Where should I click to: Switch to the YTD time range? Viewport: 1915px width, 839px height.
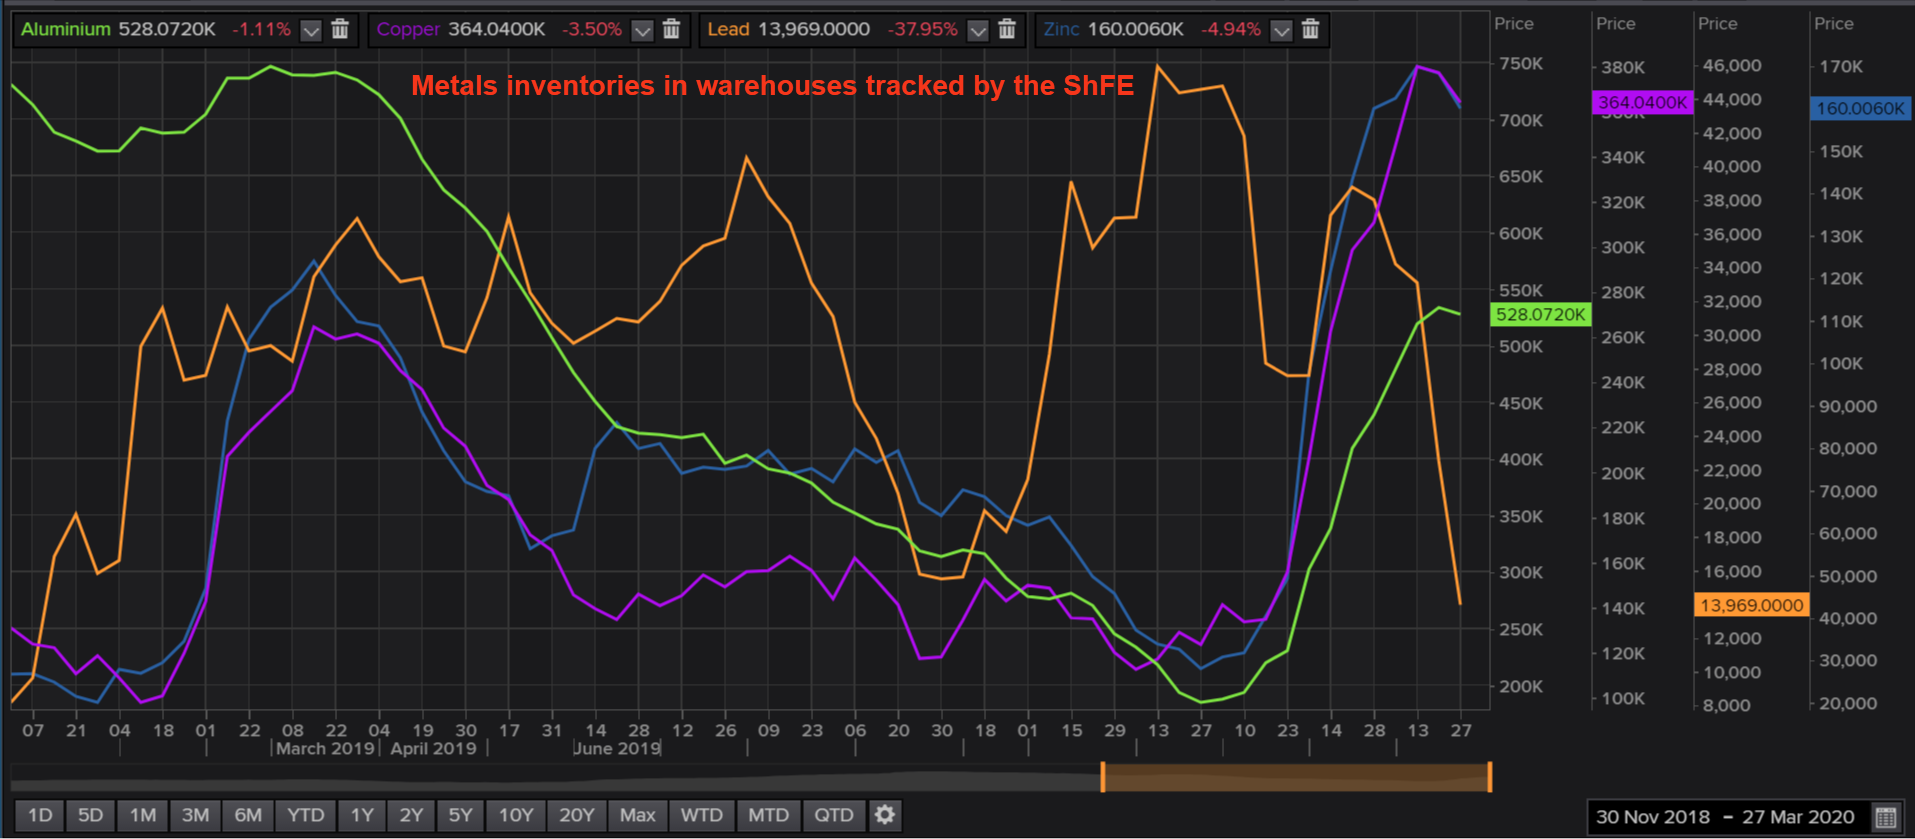[x=305, y=815]
